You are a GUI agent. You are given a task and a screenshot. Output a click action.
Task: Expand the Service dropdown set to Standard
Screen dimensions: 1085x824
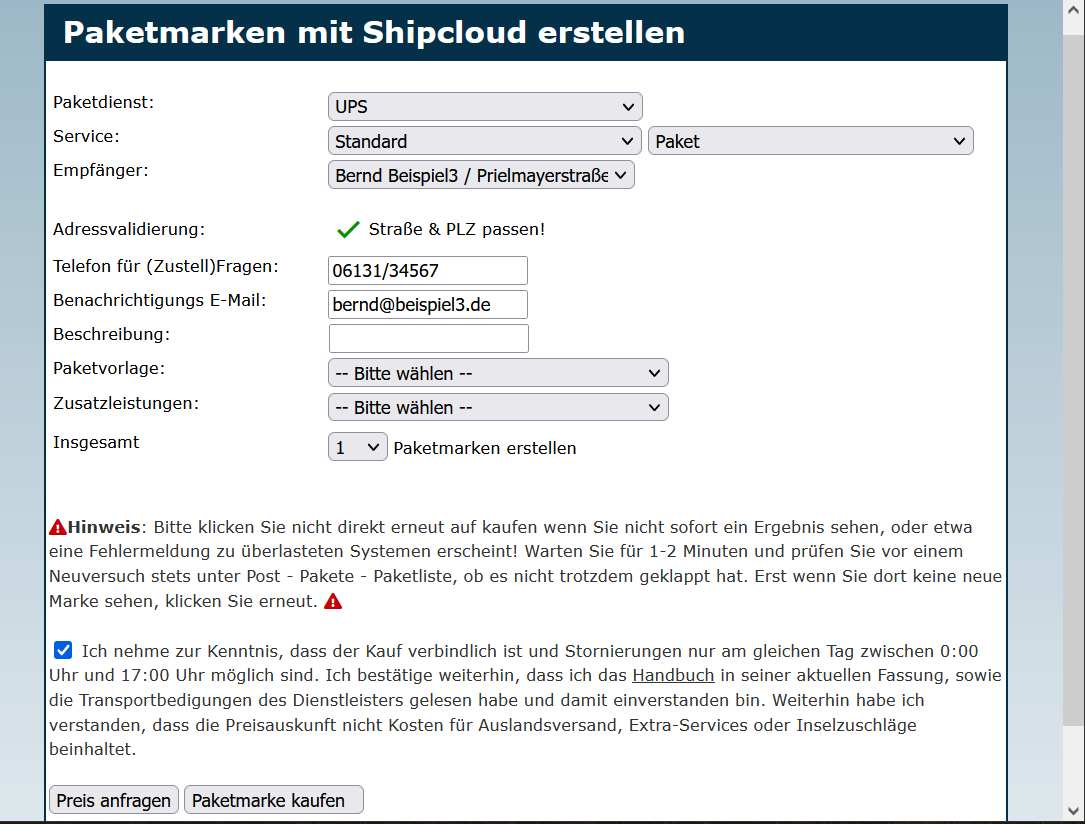click(x=485, y=141)
